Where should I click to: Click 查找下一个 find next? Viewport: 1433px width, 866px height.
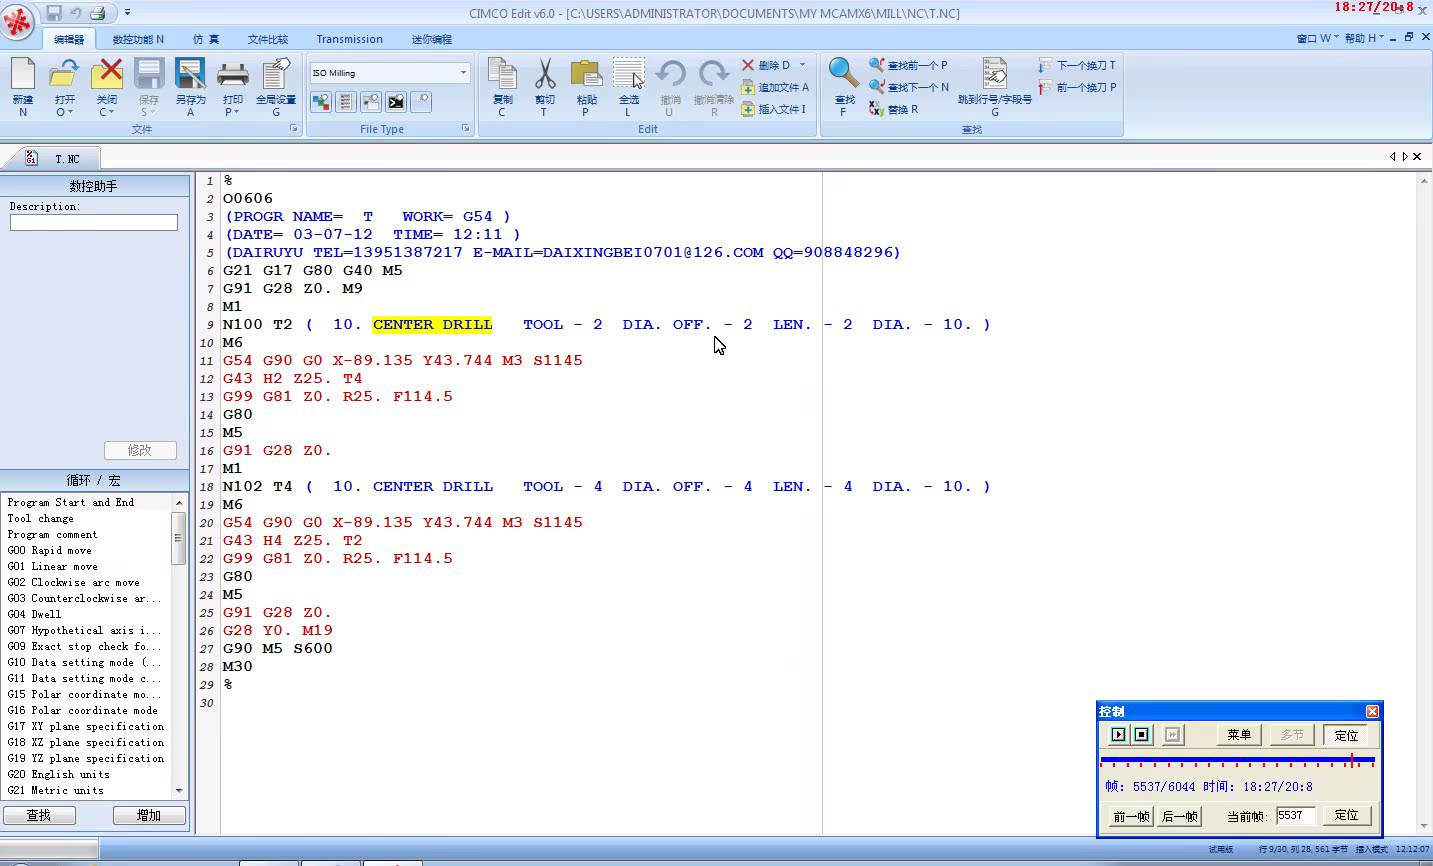tap(908, 87)
